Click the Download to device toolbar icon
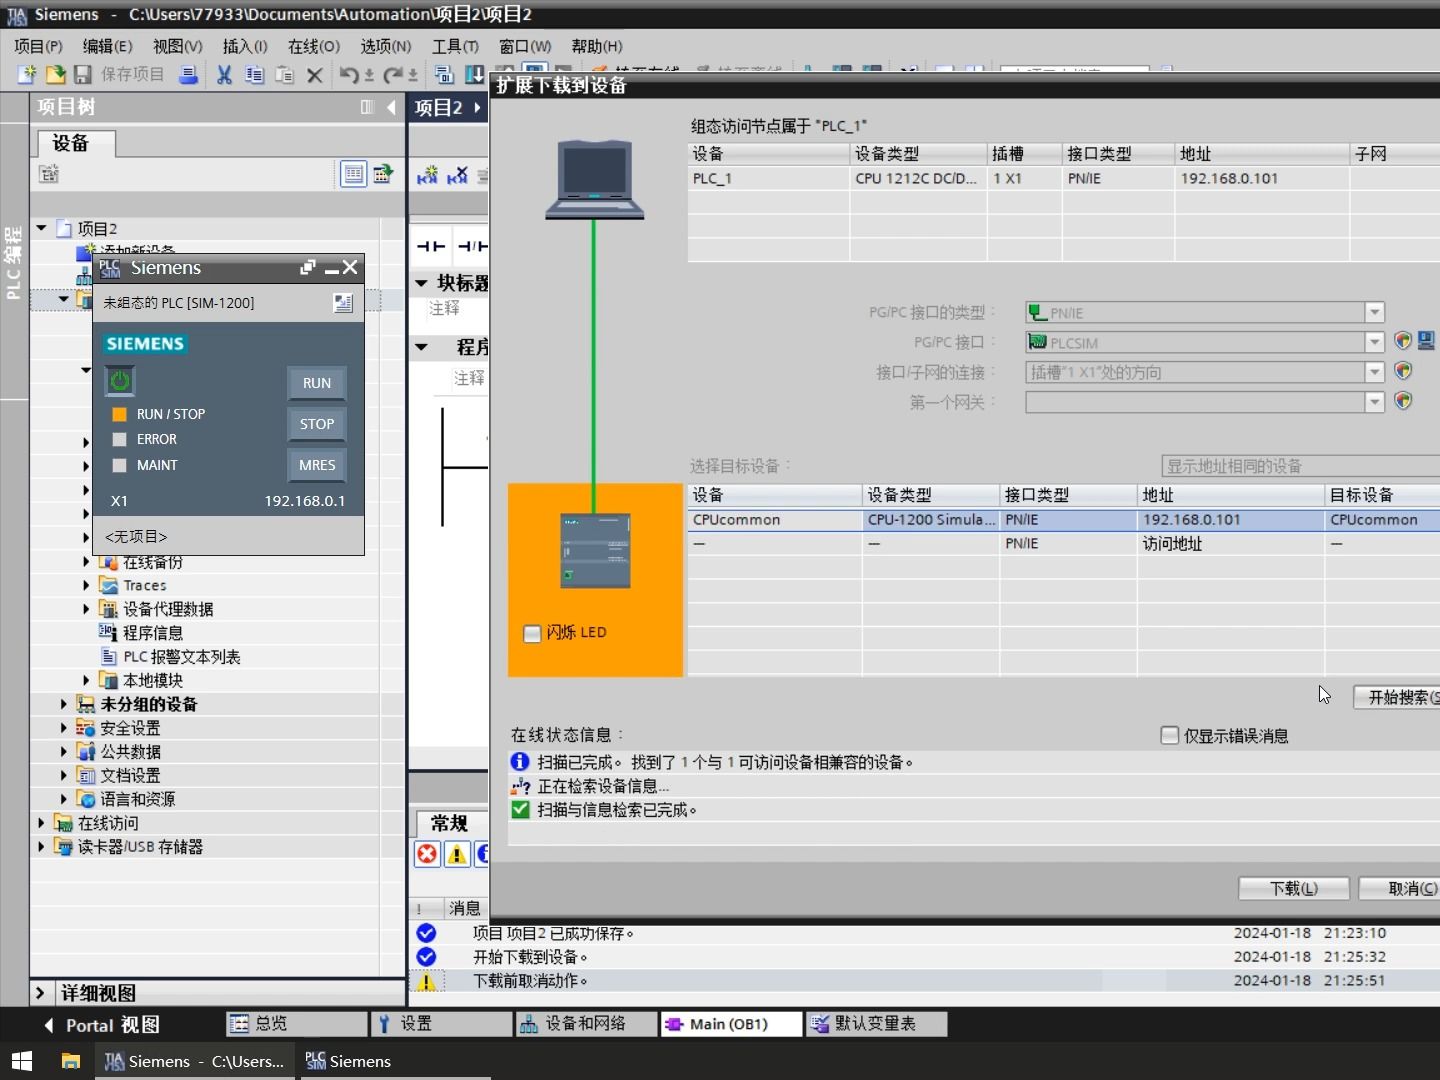1440x1080 pixels. tap(475, 74)
